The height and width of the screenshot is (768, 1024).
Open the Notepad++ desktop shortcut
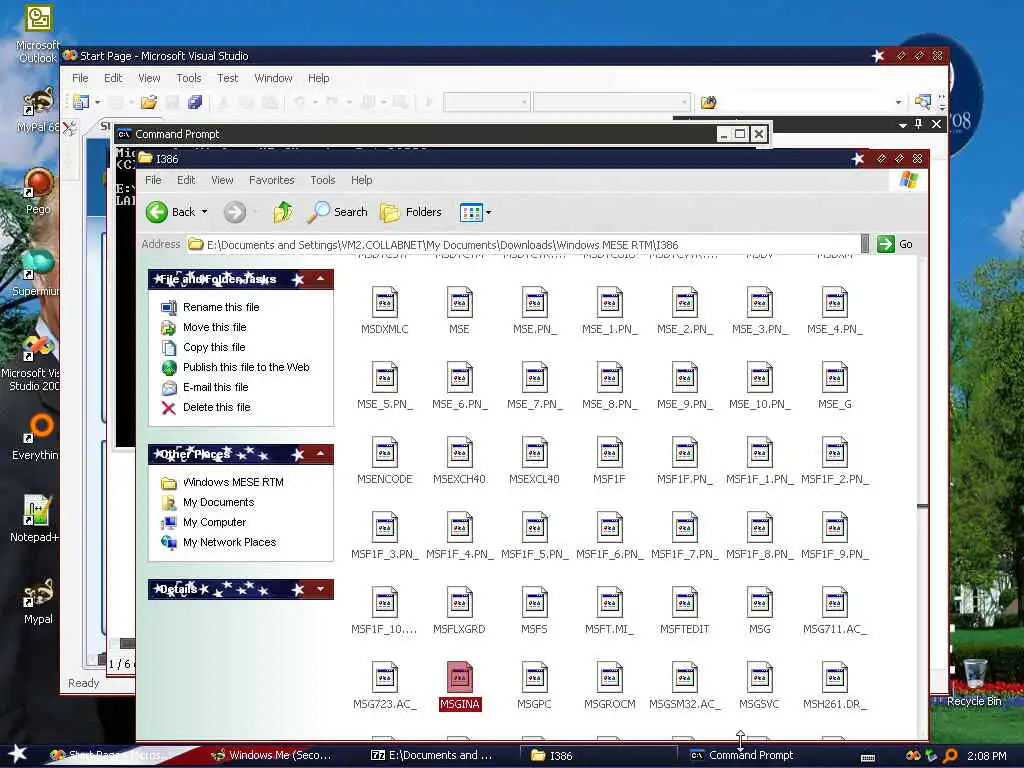34,519
